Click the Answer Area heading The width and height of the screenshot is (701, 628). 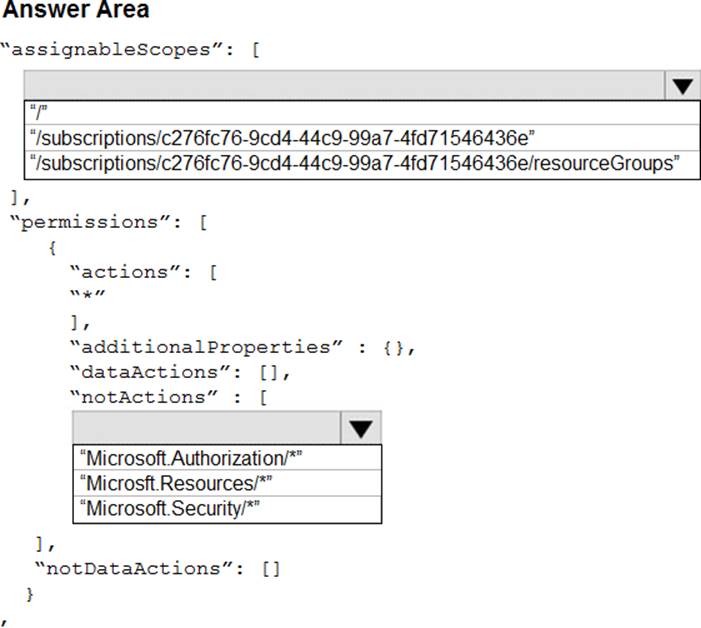click(x=77, y=11)
